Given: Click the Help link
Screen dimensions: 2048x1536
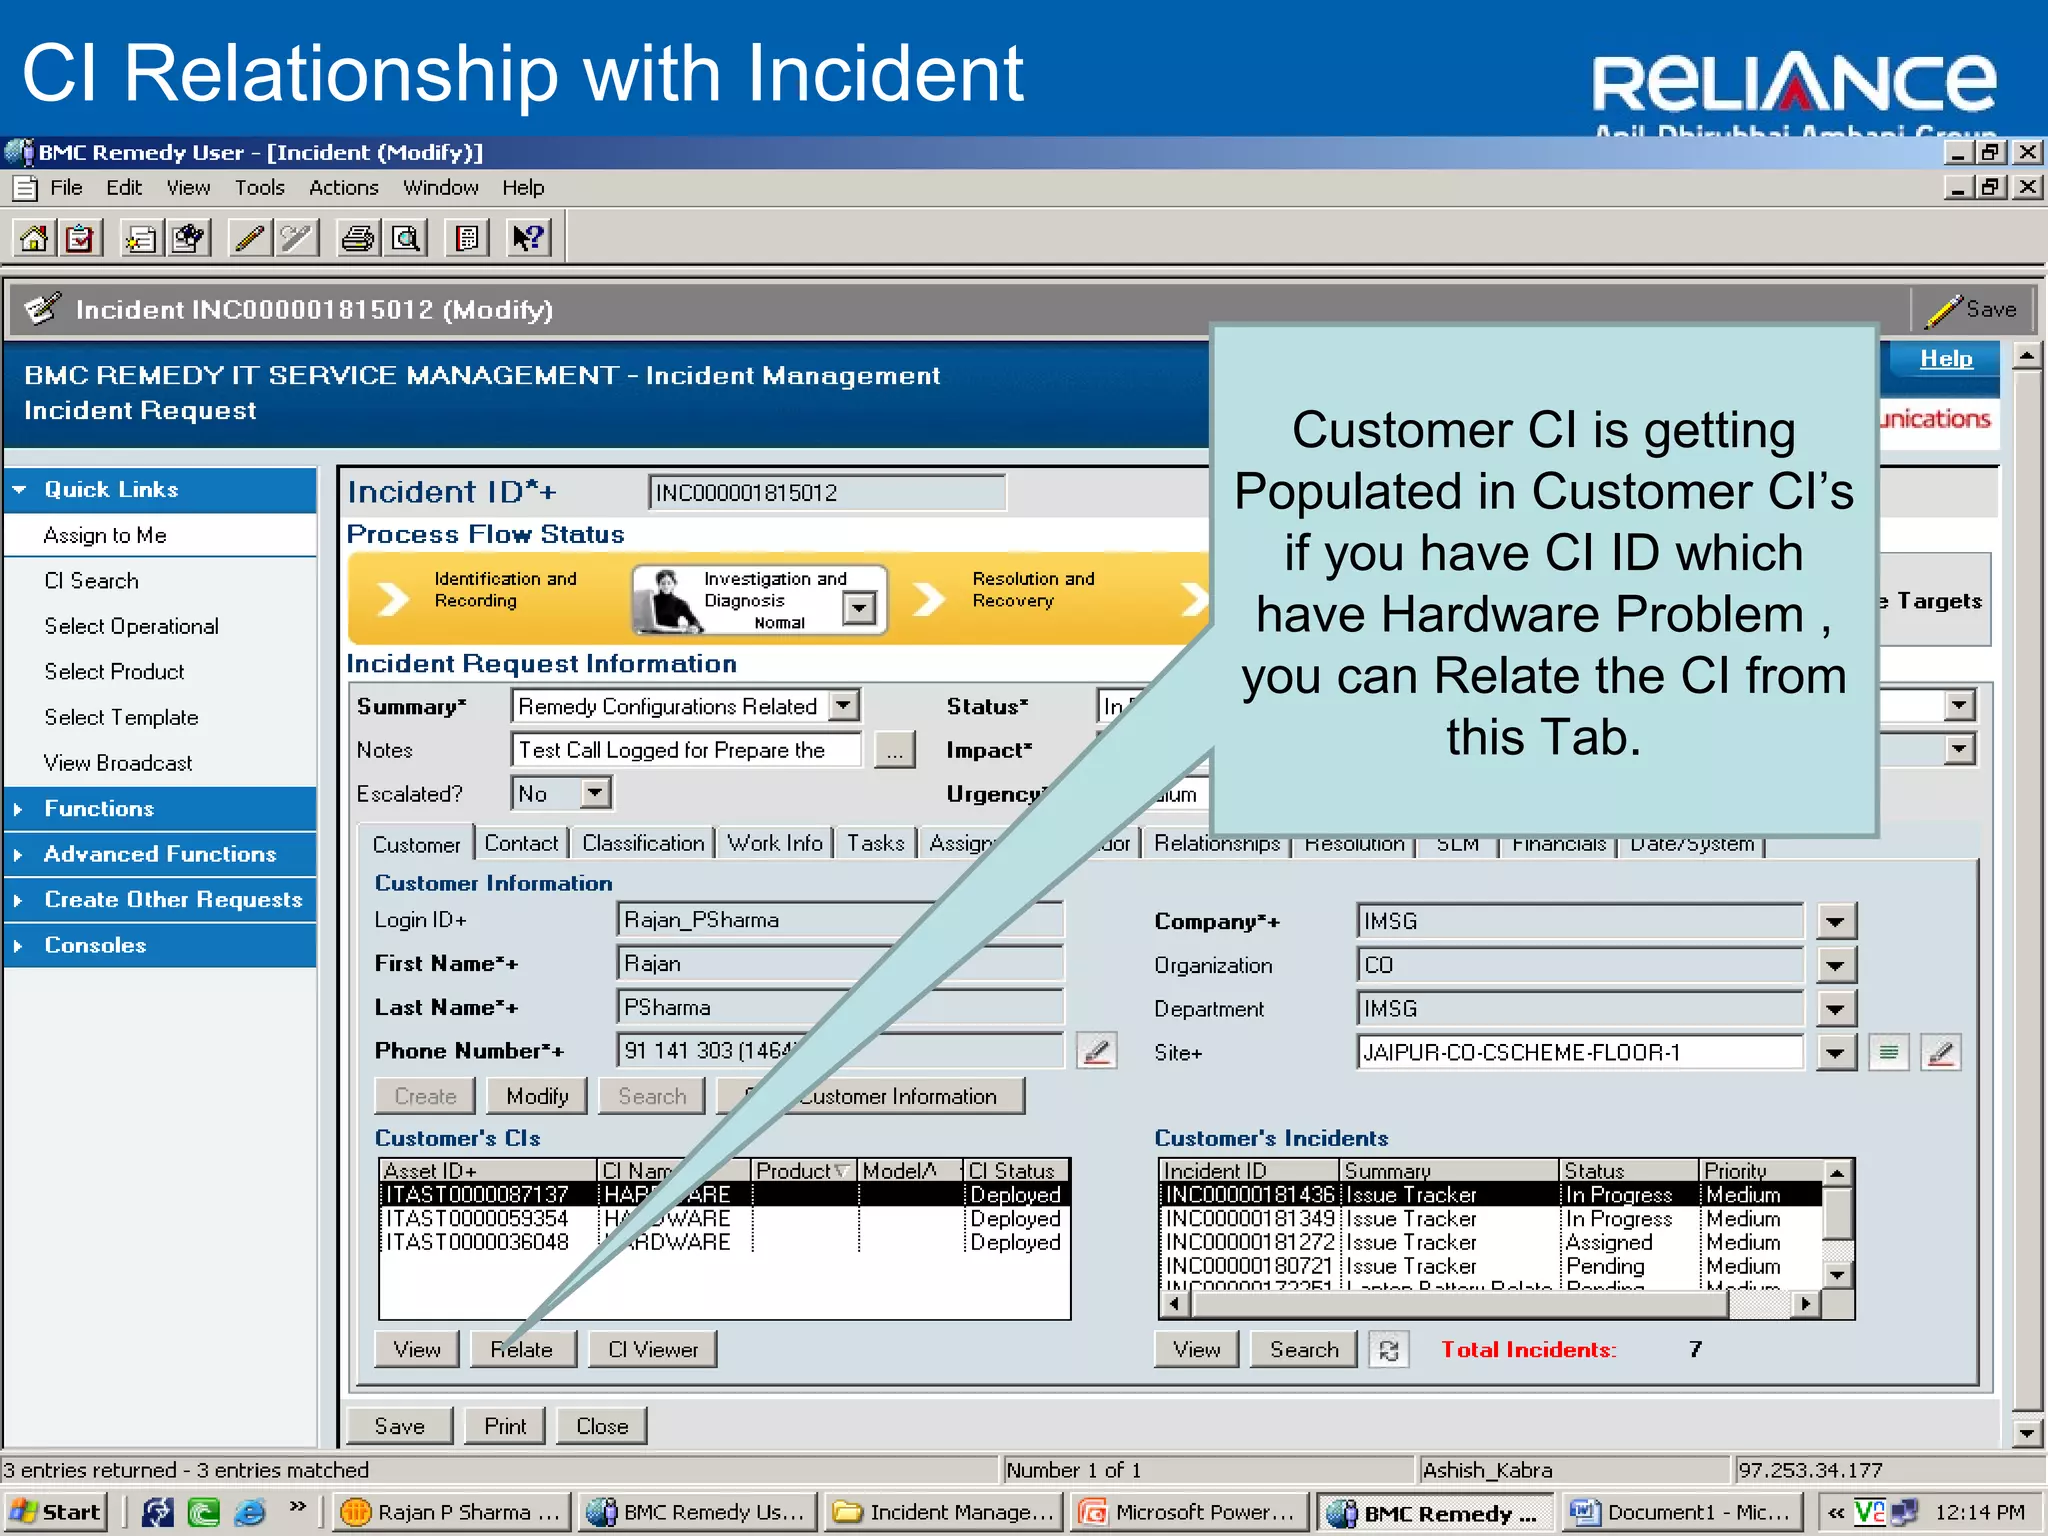Looking at the screenshot, I should pos(1946,359).
